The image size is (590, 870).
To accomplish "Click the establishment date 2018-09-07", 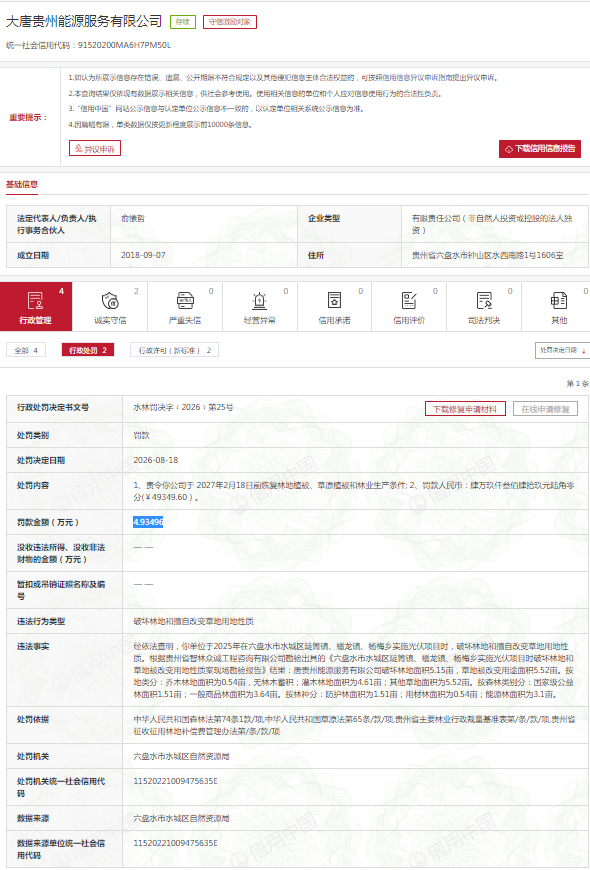I will [143, 256].
